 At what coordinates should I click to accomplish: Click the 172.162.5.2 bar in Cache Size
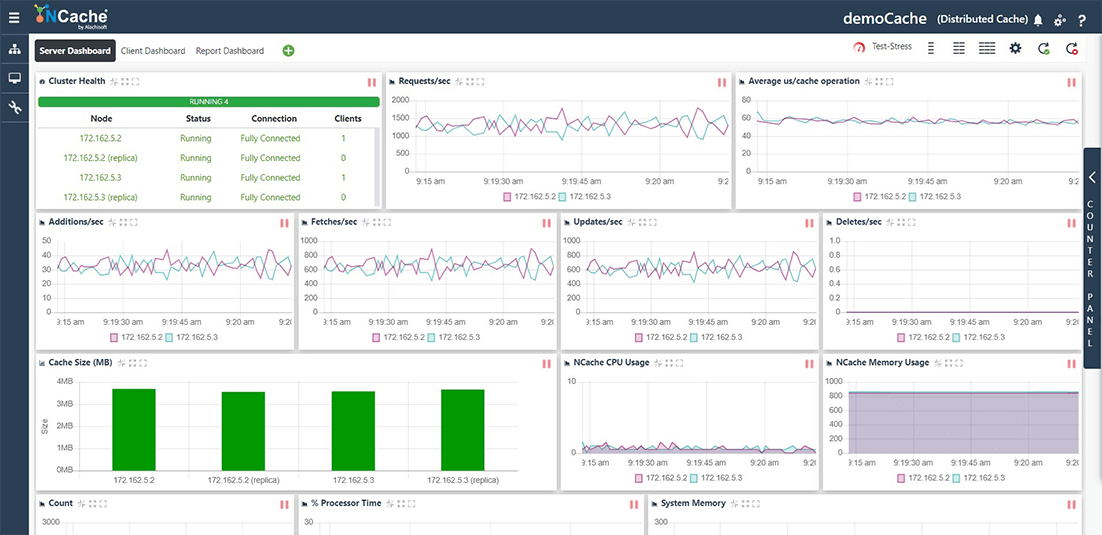coord(134,429)
